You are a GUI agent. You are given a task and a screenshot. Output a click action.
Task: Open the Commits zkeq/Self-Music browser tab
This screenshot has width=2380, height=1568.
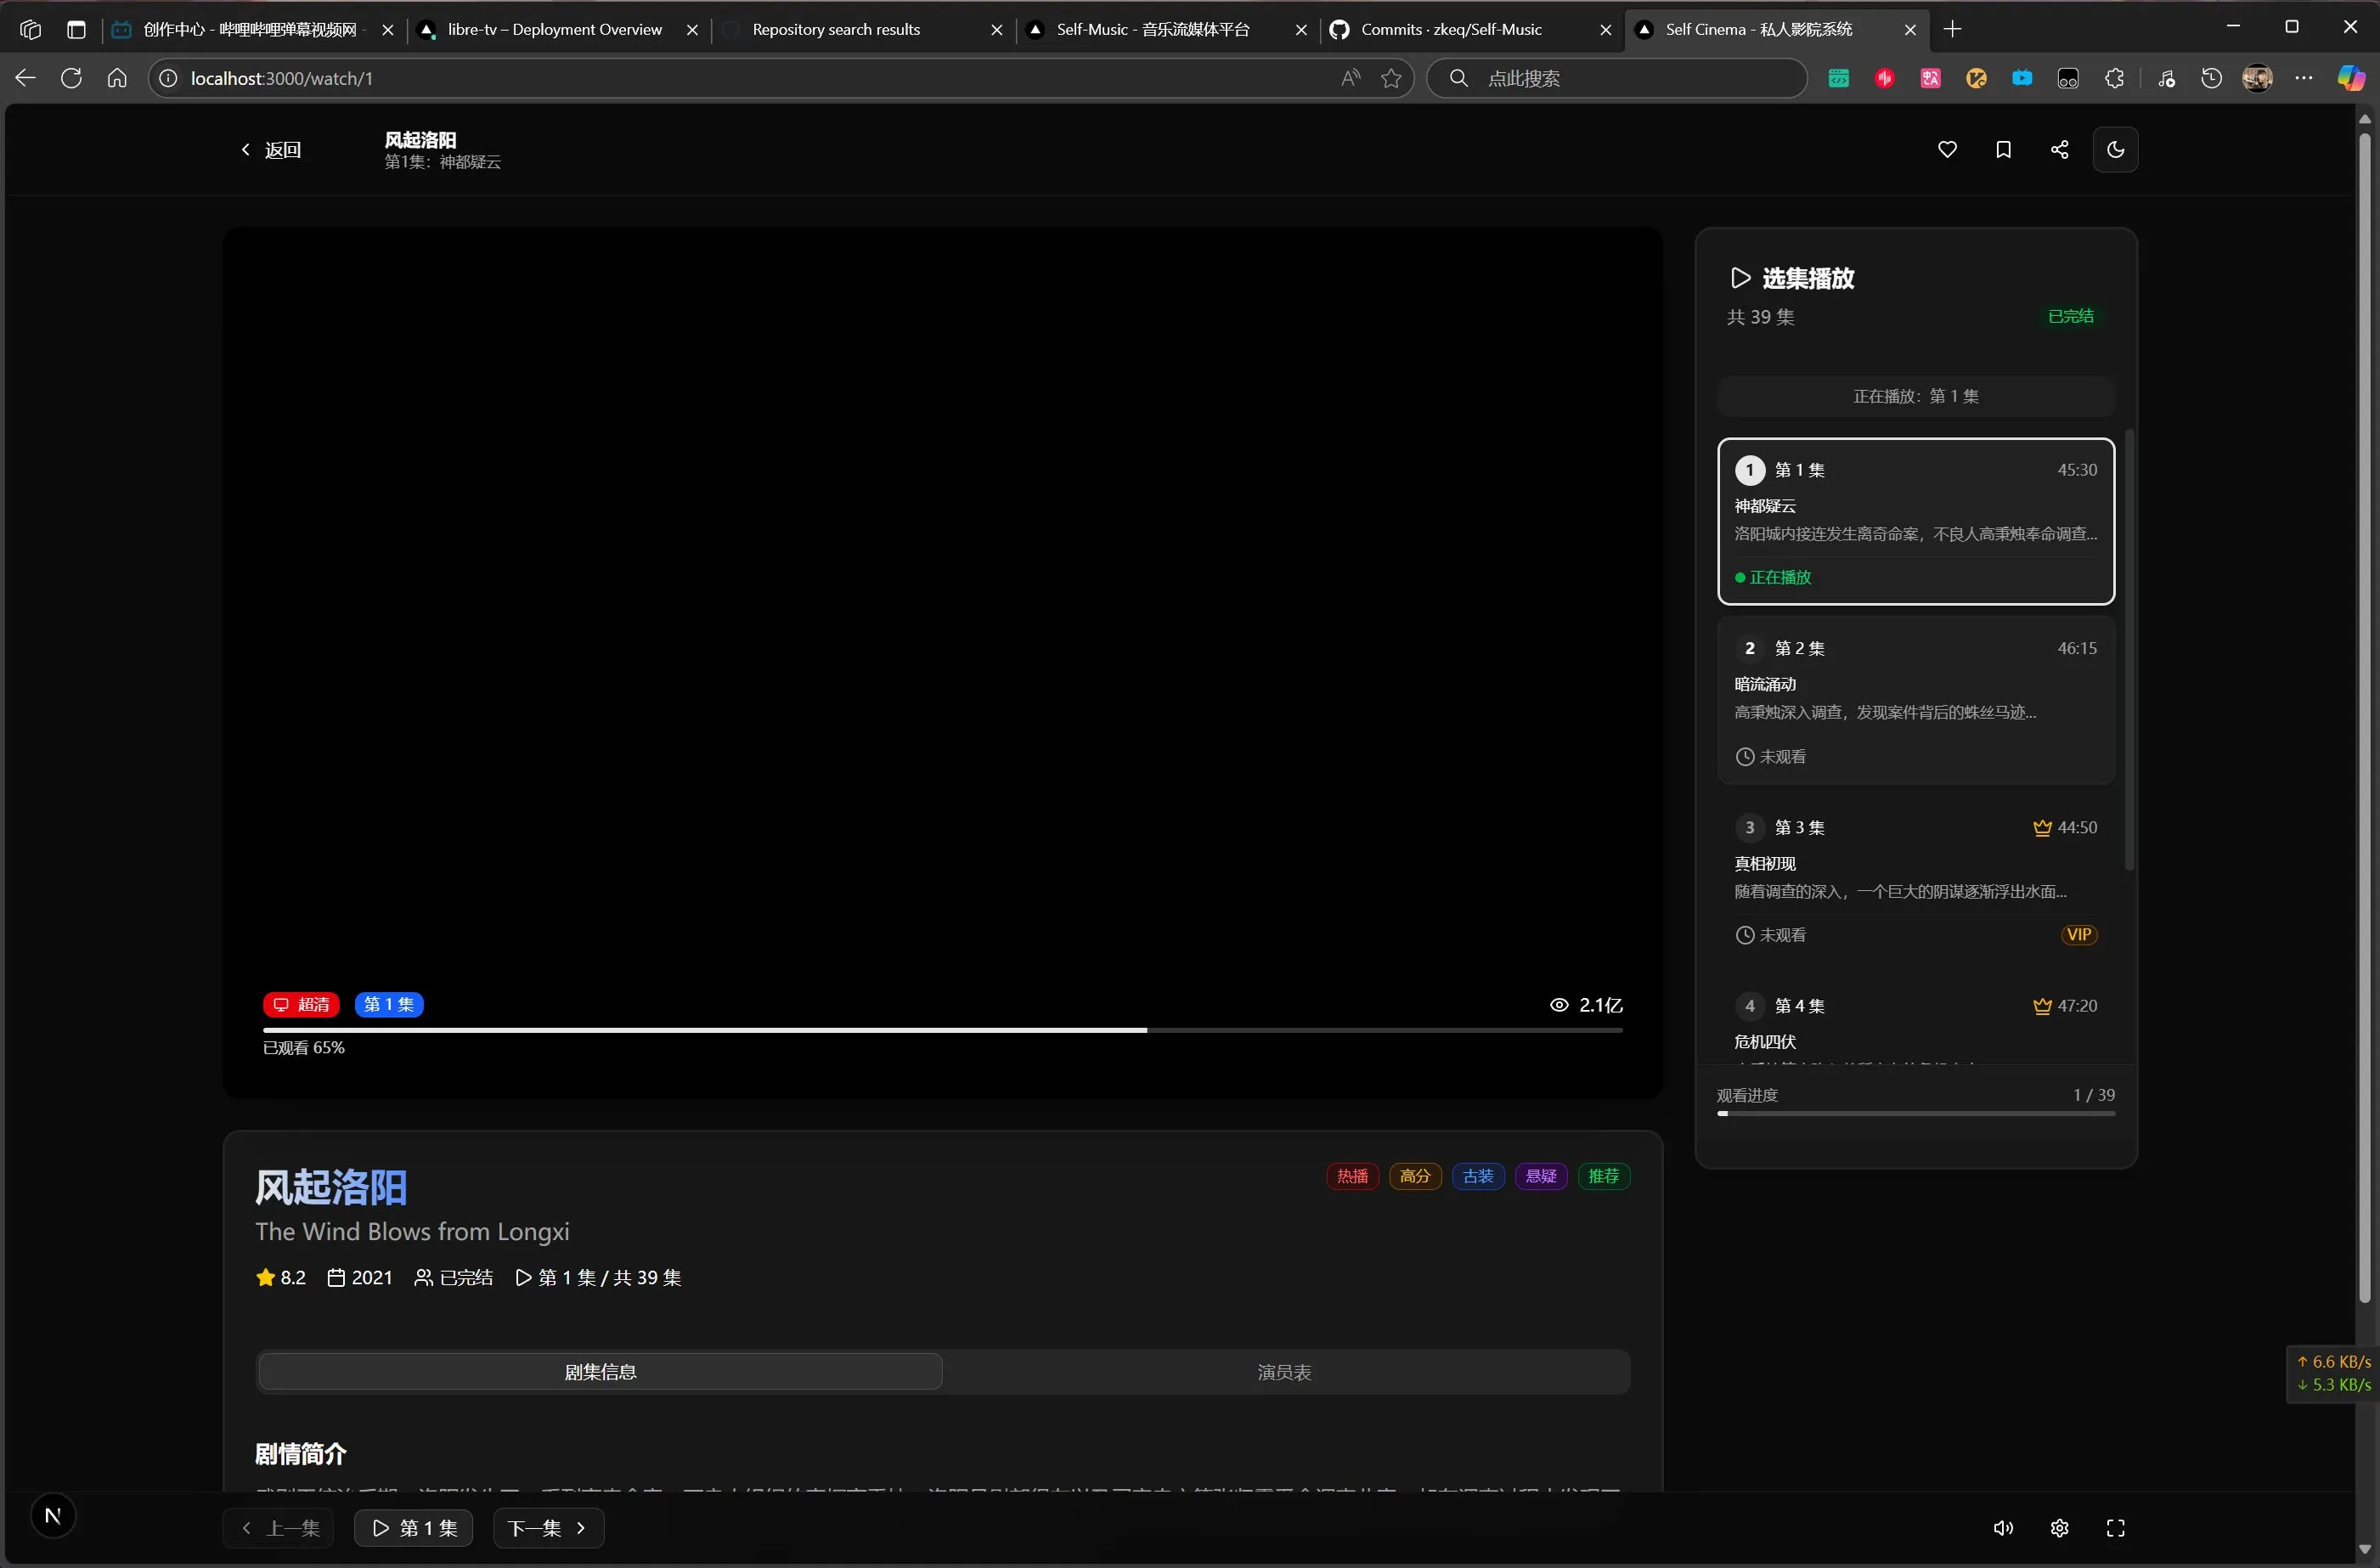1450,30
